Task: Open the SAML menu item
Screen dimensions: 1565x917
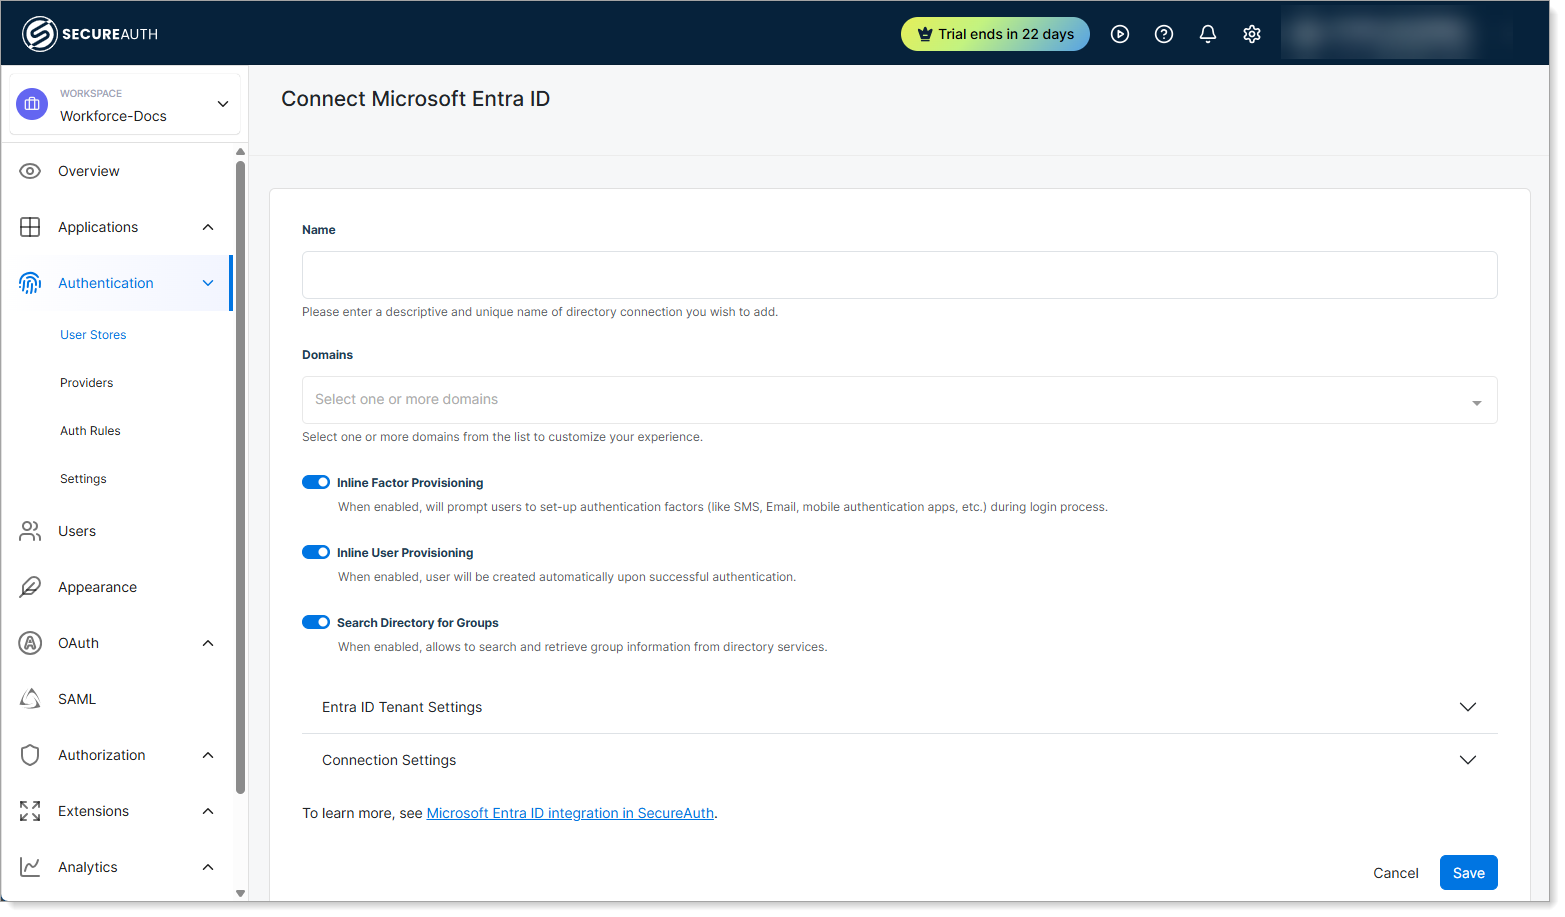Action: tap(77, 699)
